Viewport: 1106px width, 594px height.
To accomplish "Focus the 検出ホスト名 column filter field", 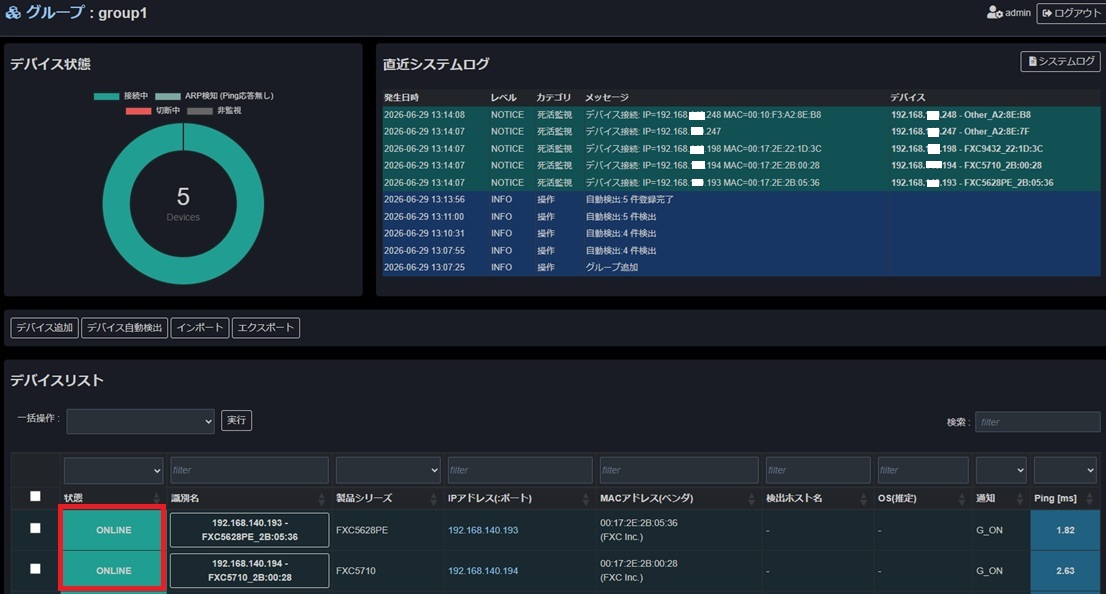I will point(818,470).
